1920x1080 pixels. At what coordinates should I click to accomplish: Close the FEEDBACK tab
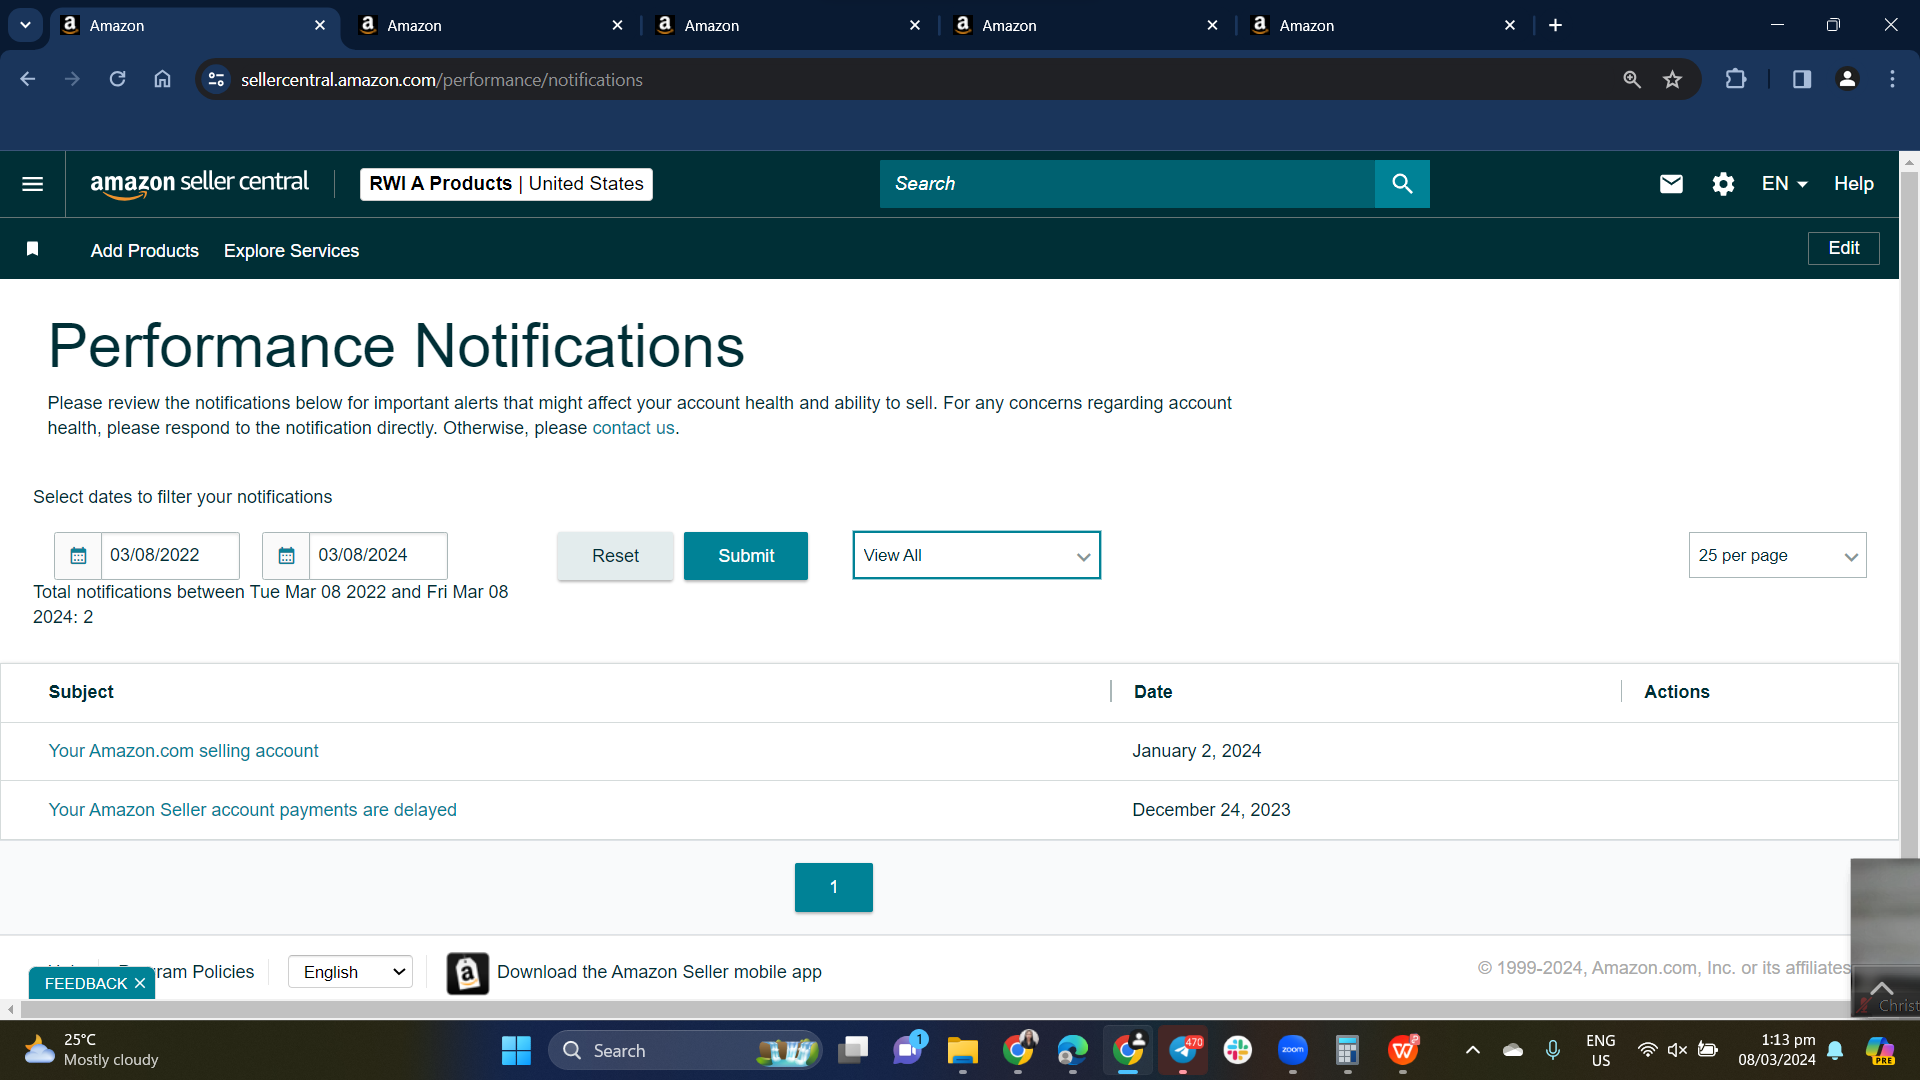click(x=140, y=984)
